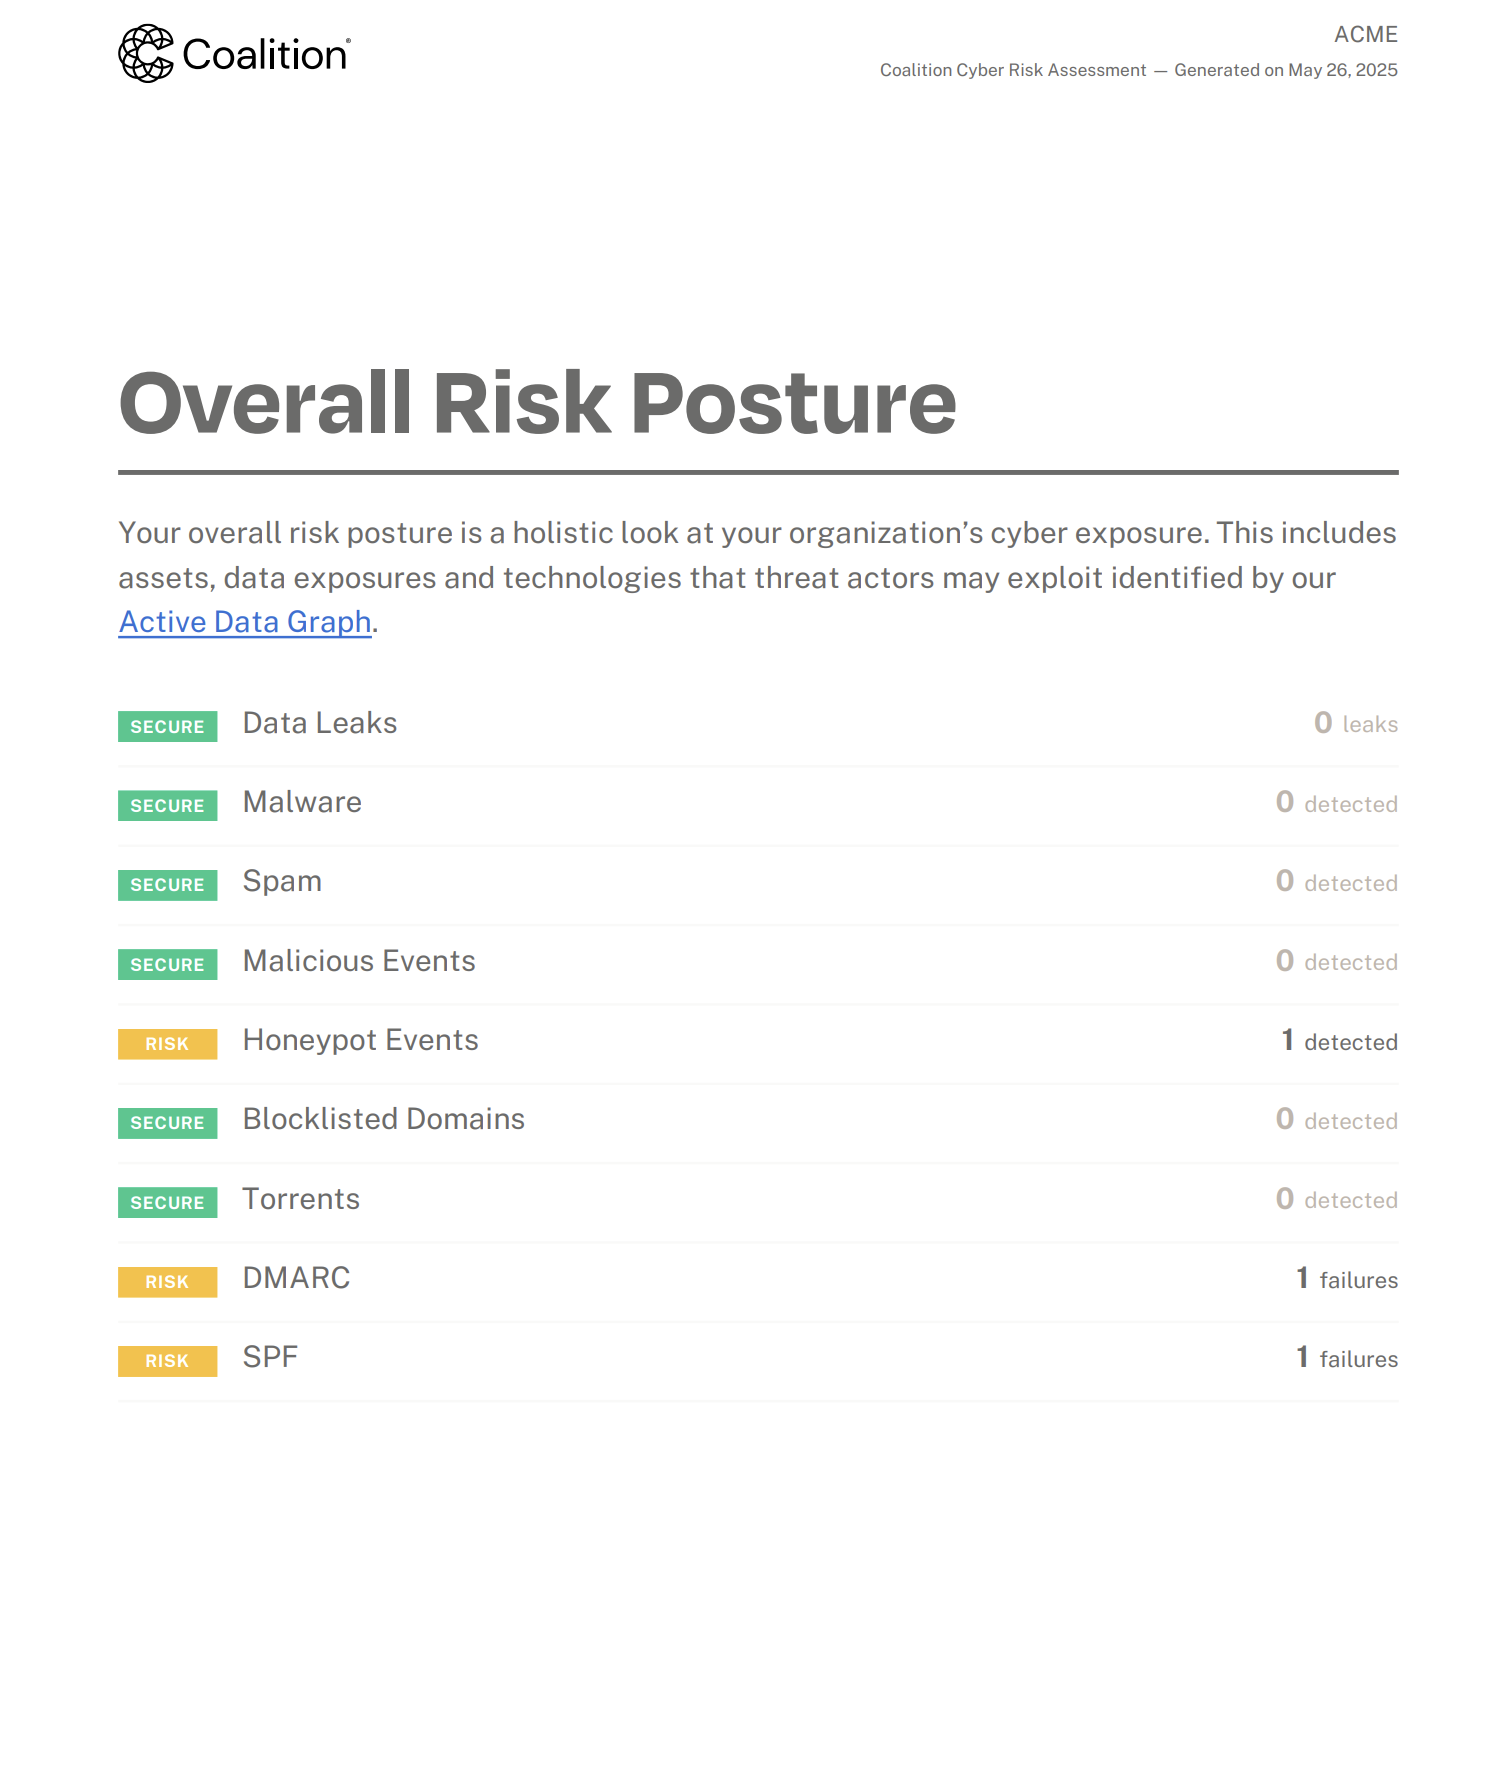Select the Data Leaks row label
The width and height of the screenshot is (1512, 1784).
pos(320,723)
